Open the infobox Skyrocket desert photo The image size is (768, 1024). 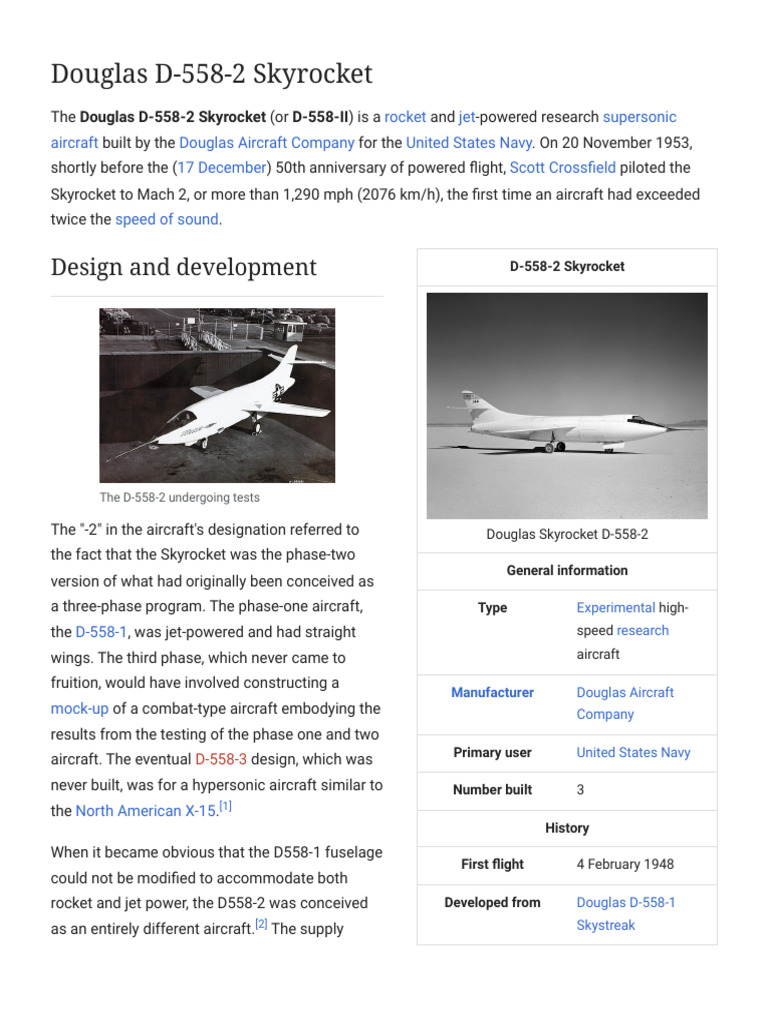pos(567,406)
